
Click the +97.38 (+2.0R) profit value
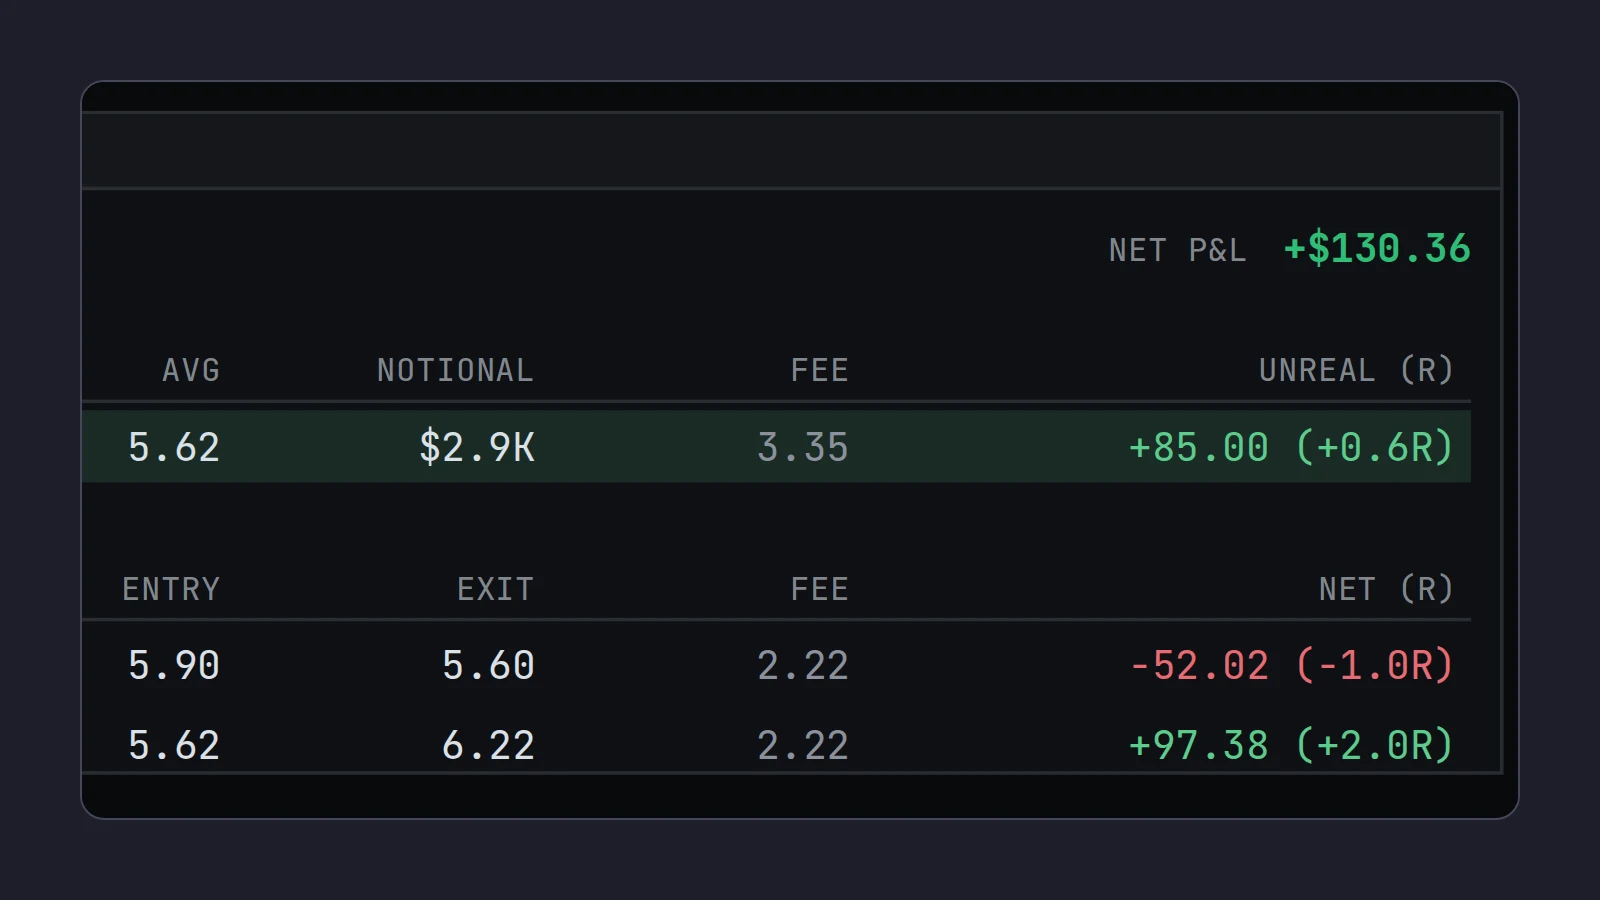pyautogui.click(x=1291, y=745)
